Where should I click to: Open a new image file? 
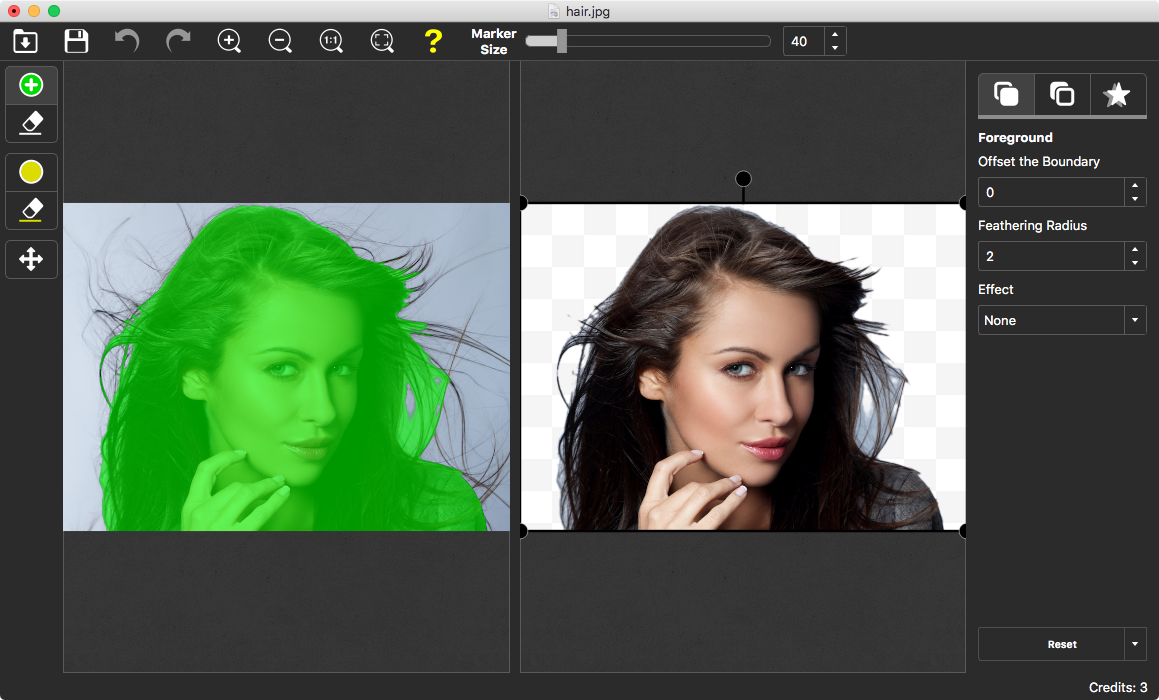point(25,41)
